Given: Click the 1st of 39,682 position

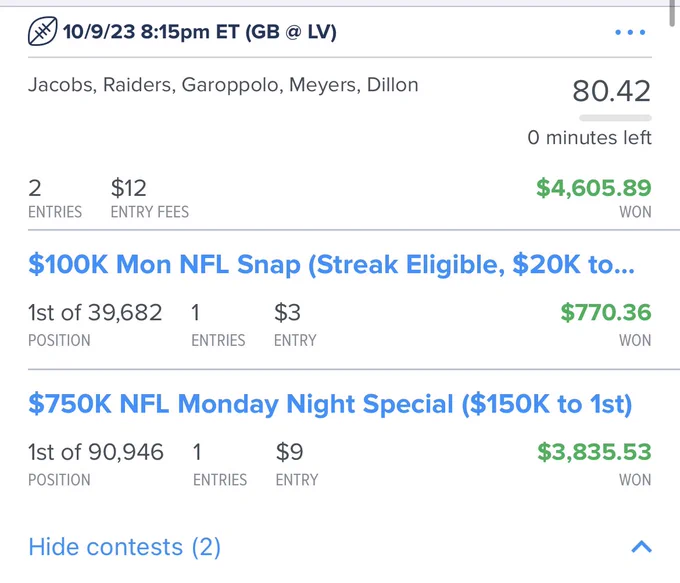Looking at the screenshot, I should click(95, 312).
